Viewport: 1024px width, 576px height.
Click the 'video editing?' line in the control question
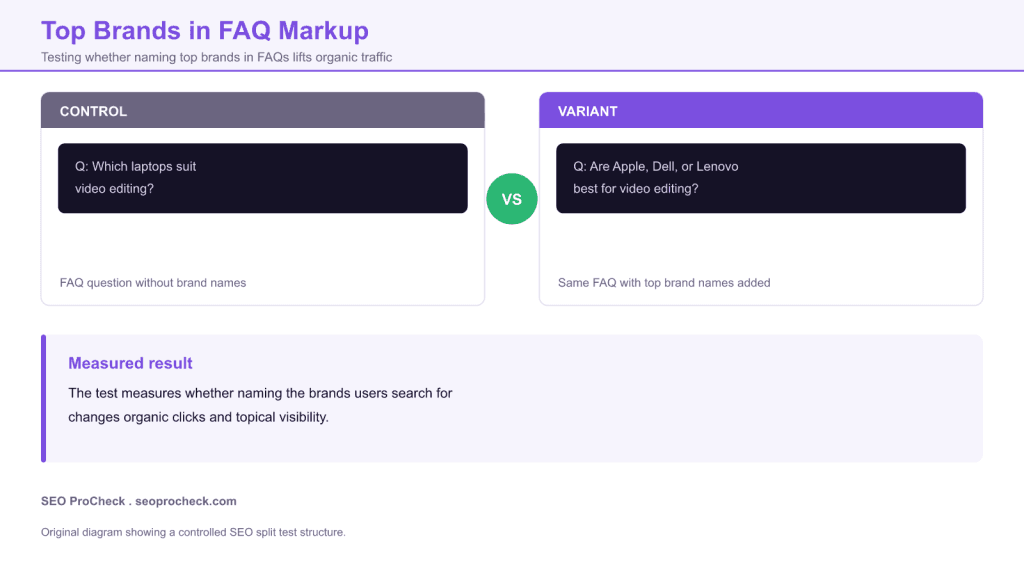pyautogui.click(x=114, y=189)
